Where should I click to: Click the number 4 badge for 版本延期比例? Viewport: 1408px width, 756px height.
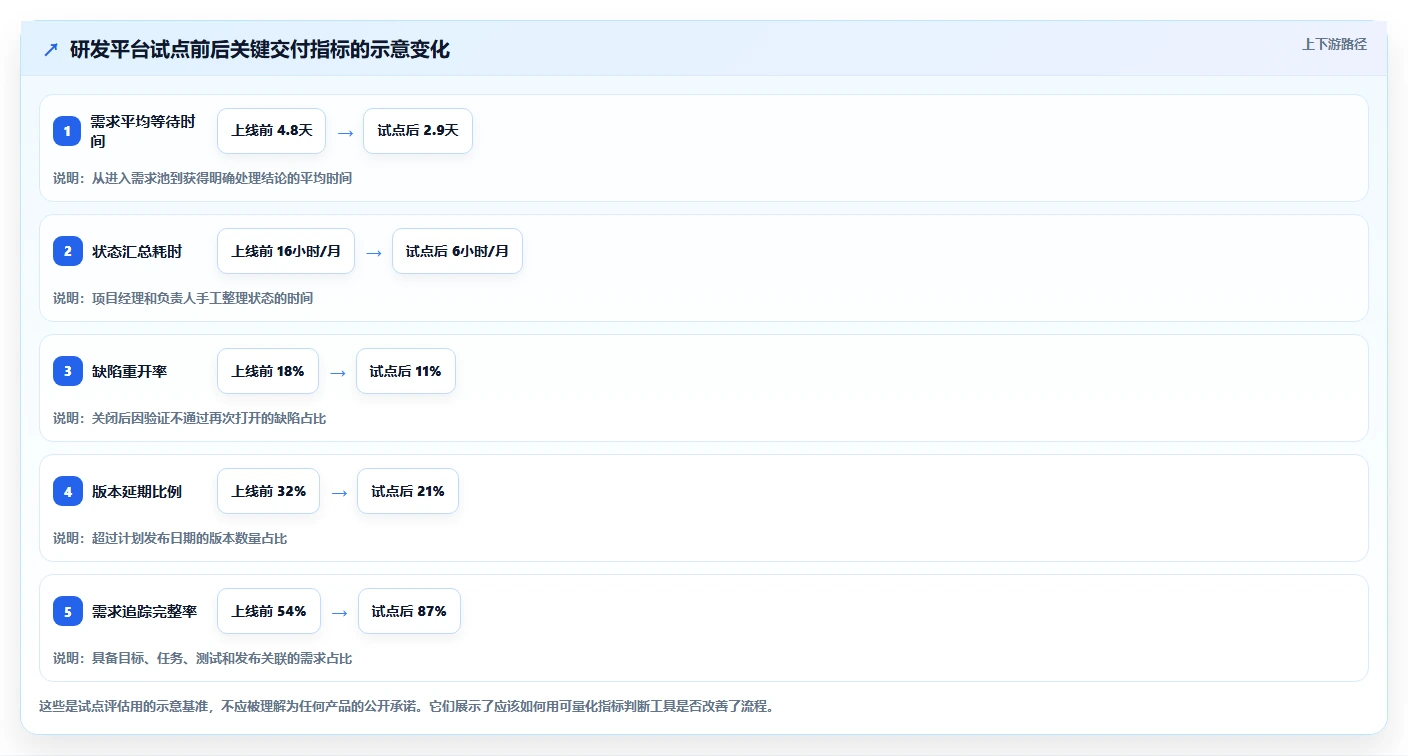68,491
